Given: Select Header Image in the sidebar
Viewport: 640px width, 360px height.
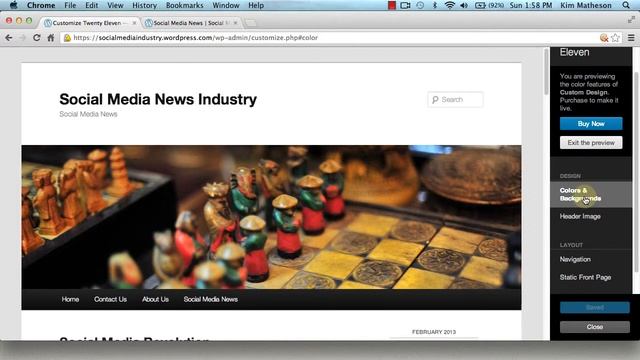Looking at the screenshot, I should (591, 216).
